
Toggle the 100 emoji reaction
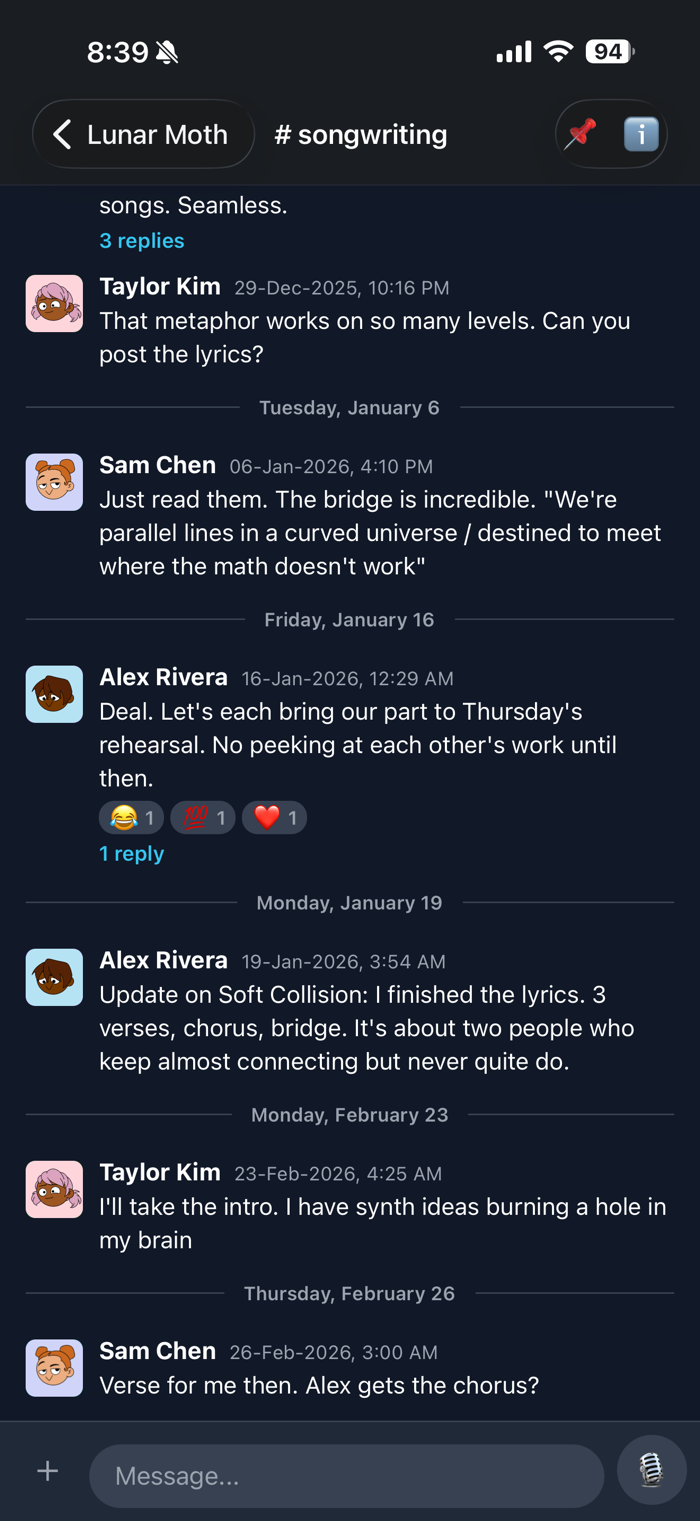pyautogui.click(x=203, y=818)
